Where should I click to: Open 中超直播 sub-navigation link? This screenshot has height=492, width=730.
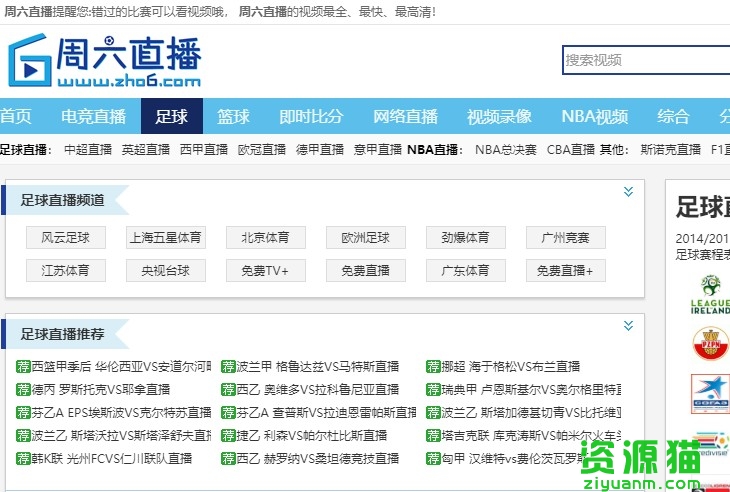tap(88, 149)
